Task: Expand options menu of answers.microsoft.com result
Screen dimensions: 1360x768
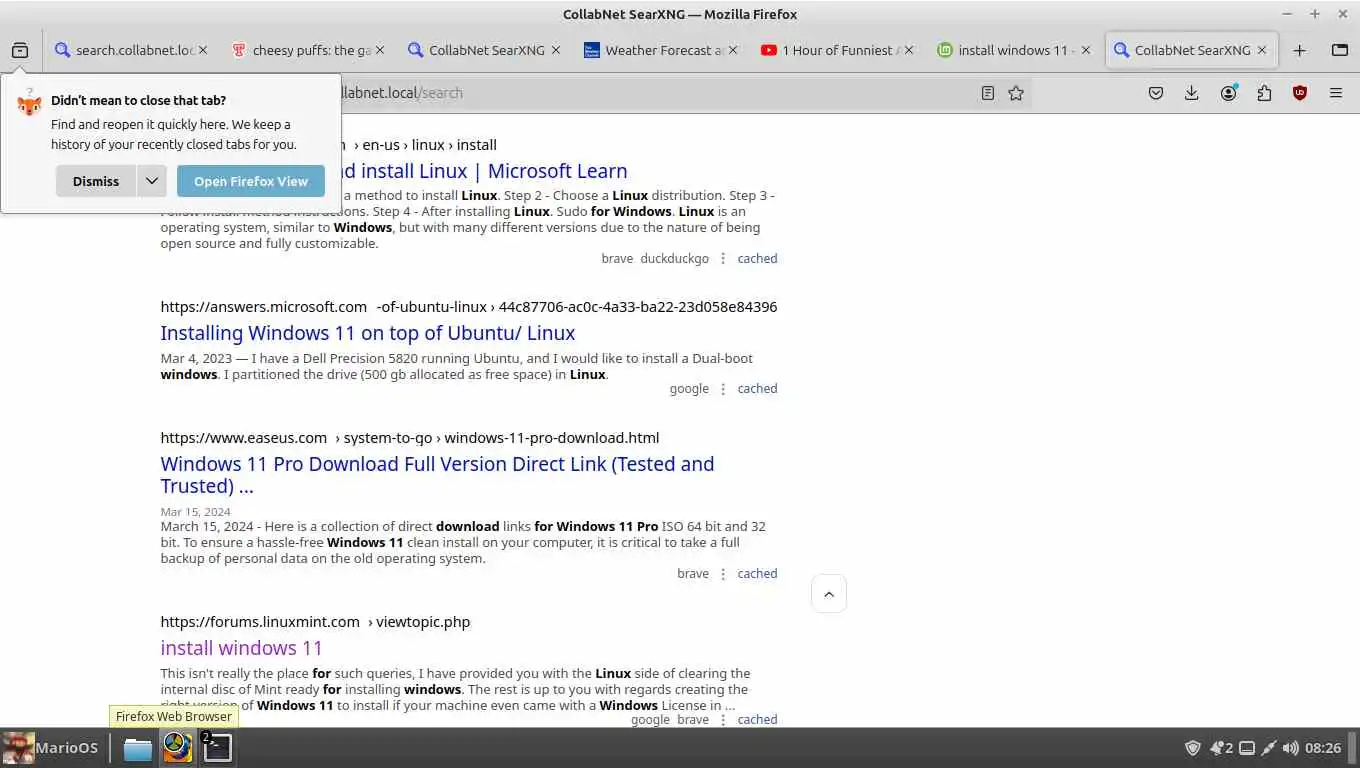Action: [723, 388]
